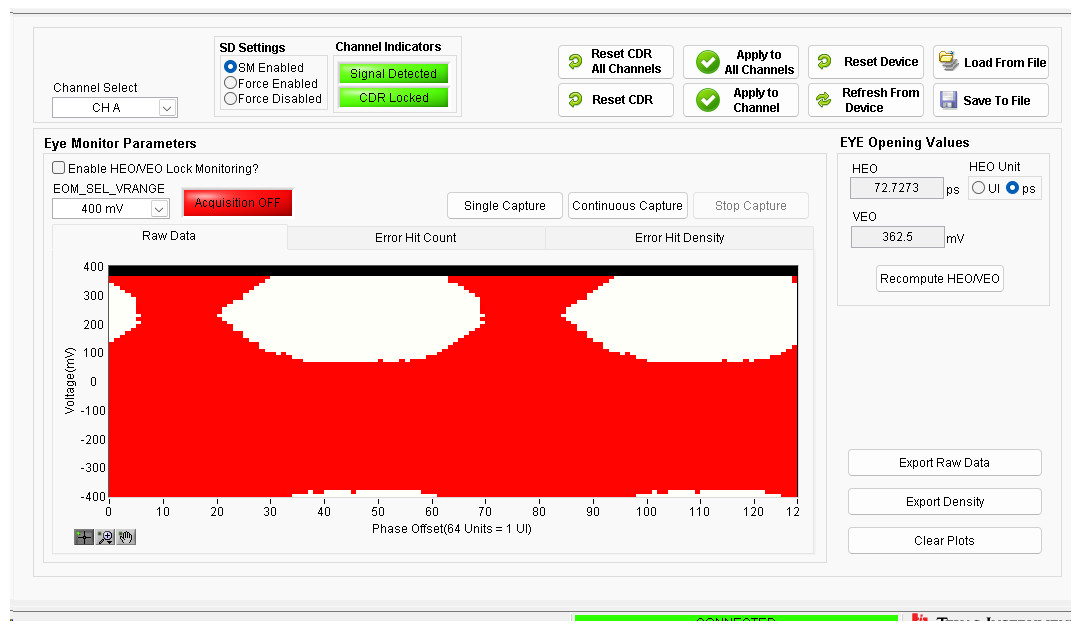Choose the hand pan plot tool
The height and width of the screenshot is (629, 1079).
tap(127, 537)
